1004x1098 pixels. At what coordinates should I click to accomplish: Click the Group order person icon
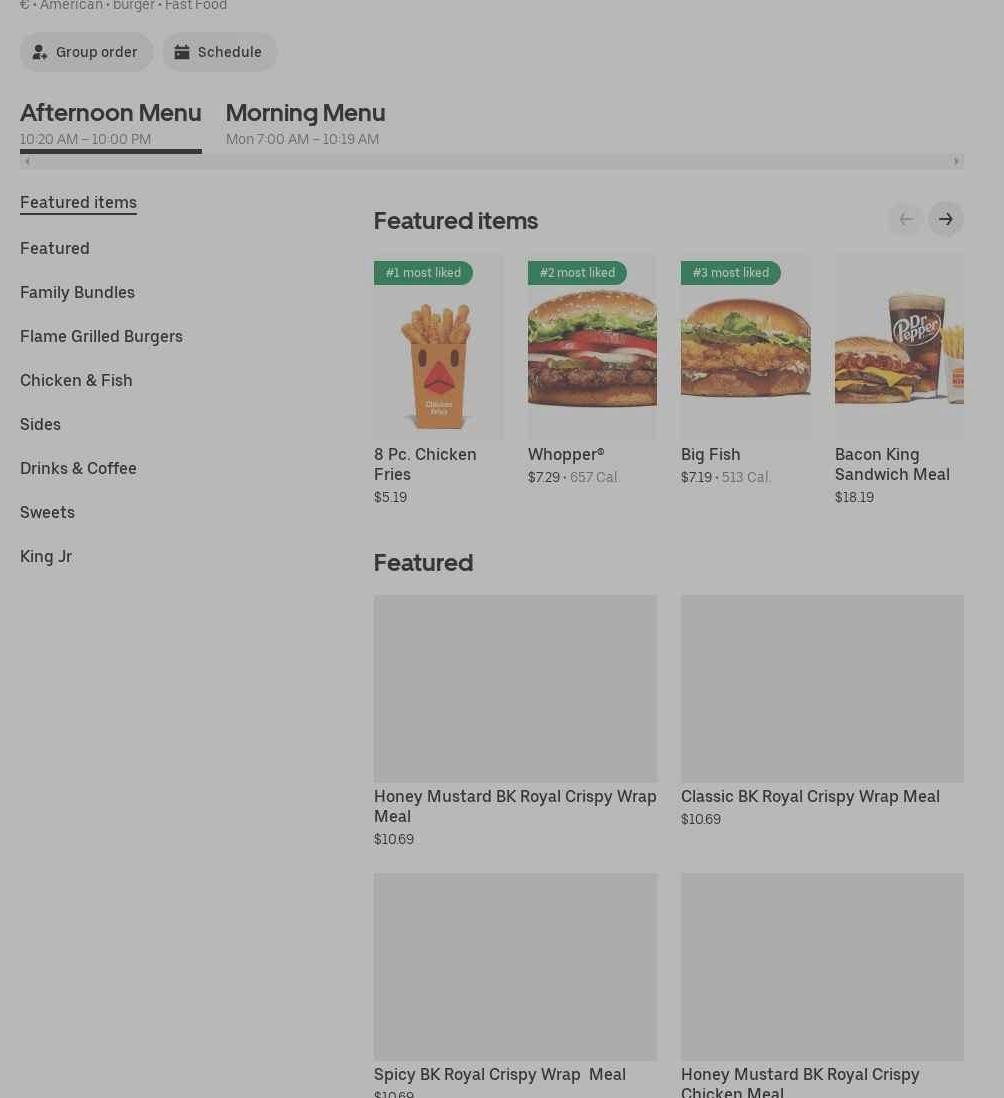pyautogui.click(x=40, y=52)
